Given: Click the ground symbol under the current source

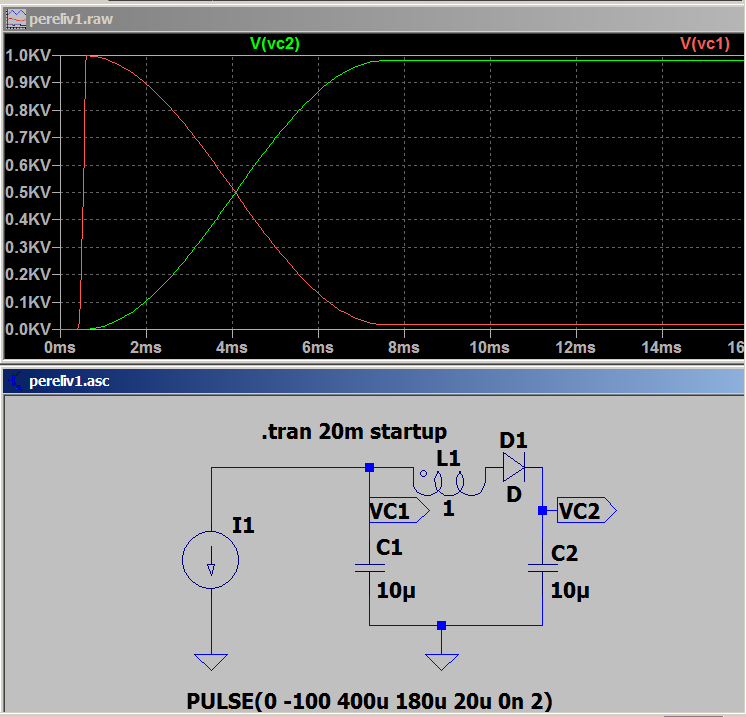Looking at the screenshot, I should [x=211, y=661].
